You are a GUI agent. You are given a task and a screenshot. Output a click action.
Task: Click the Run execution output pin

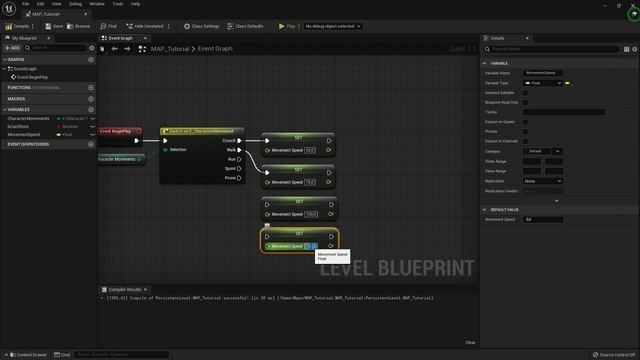click(239, 160)
